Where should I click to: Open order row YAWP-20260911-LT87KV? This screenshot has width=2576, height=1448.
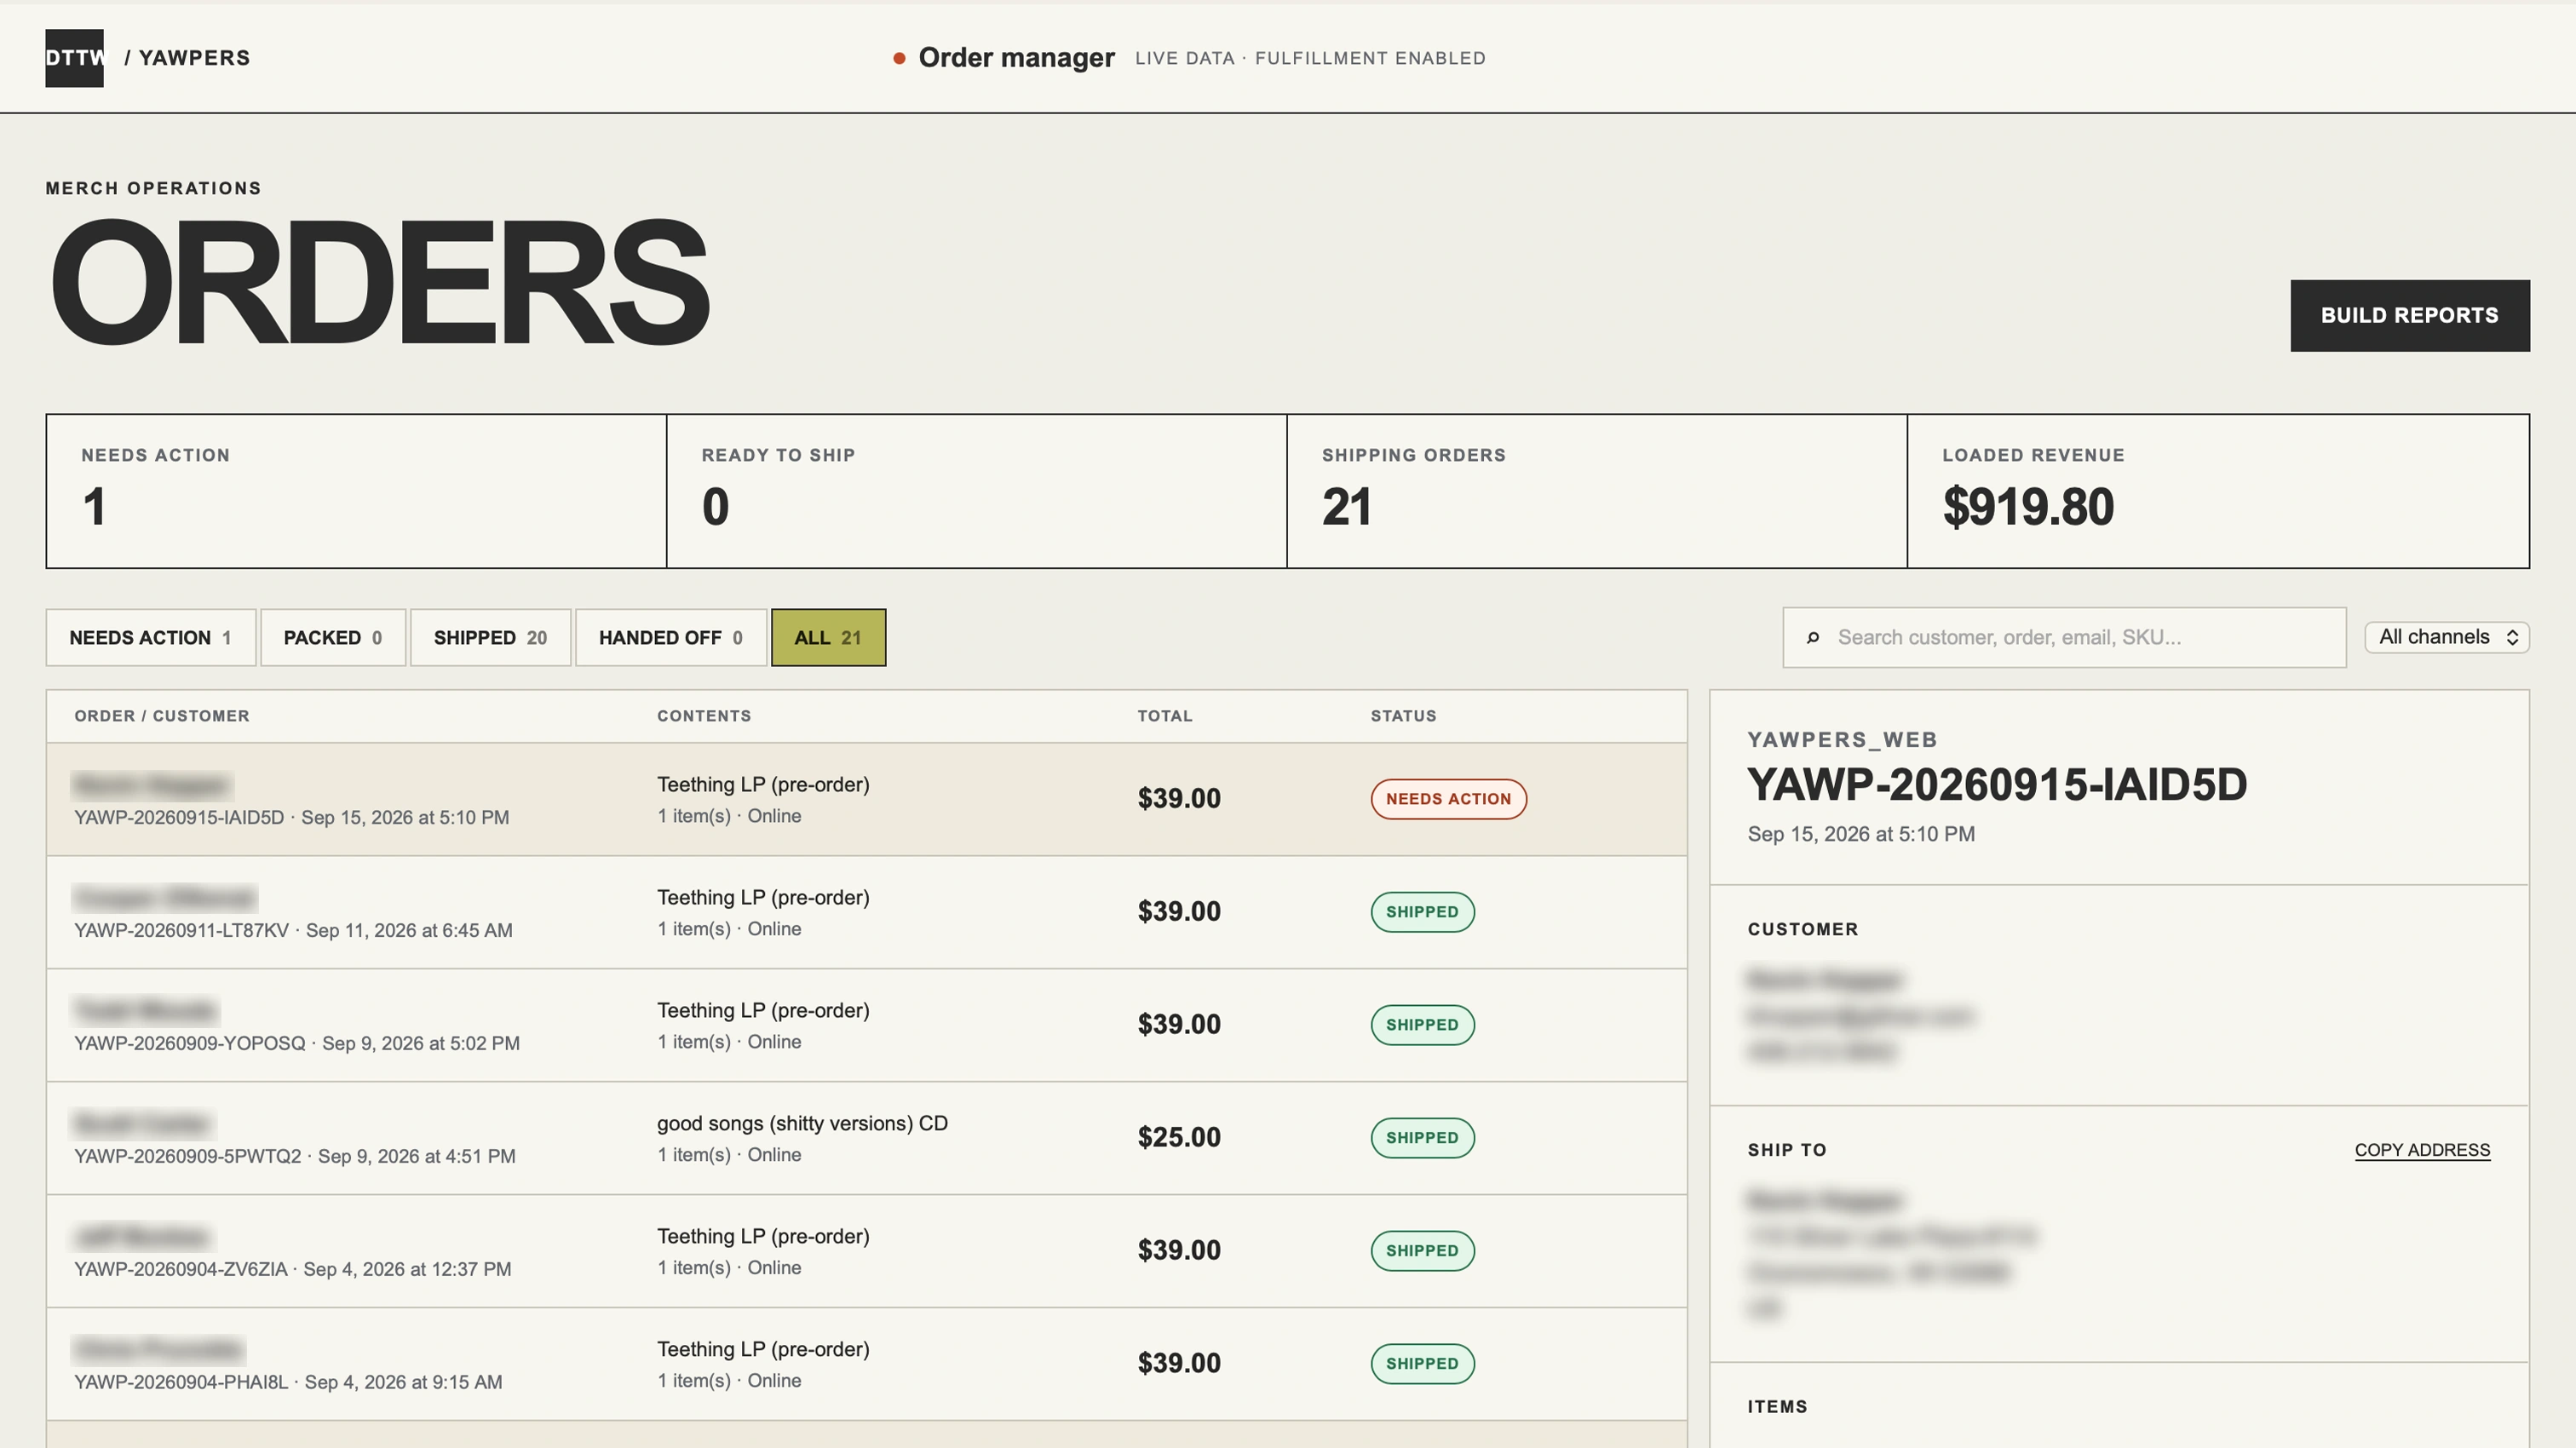click(866, 912)
